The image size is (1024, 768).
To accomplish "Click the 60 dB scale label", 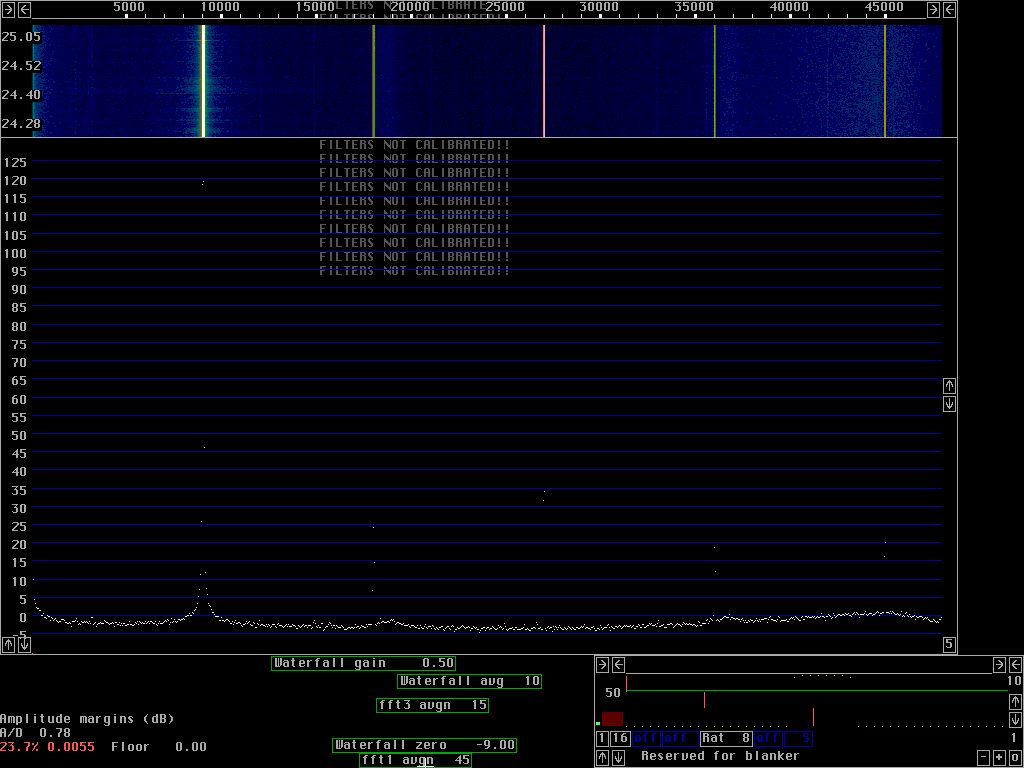I will click(18, 399).
